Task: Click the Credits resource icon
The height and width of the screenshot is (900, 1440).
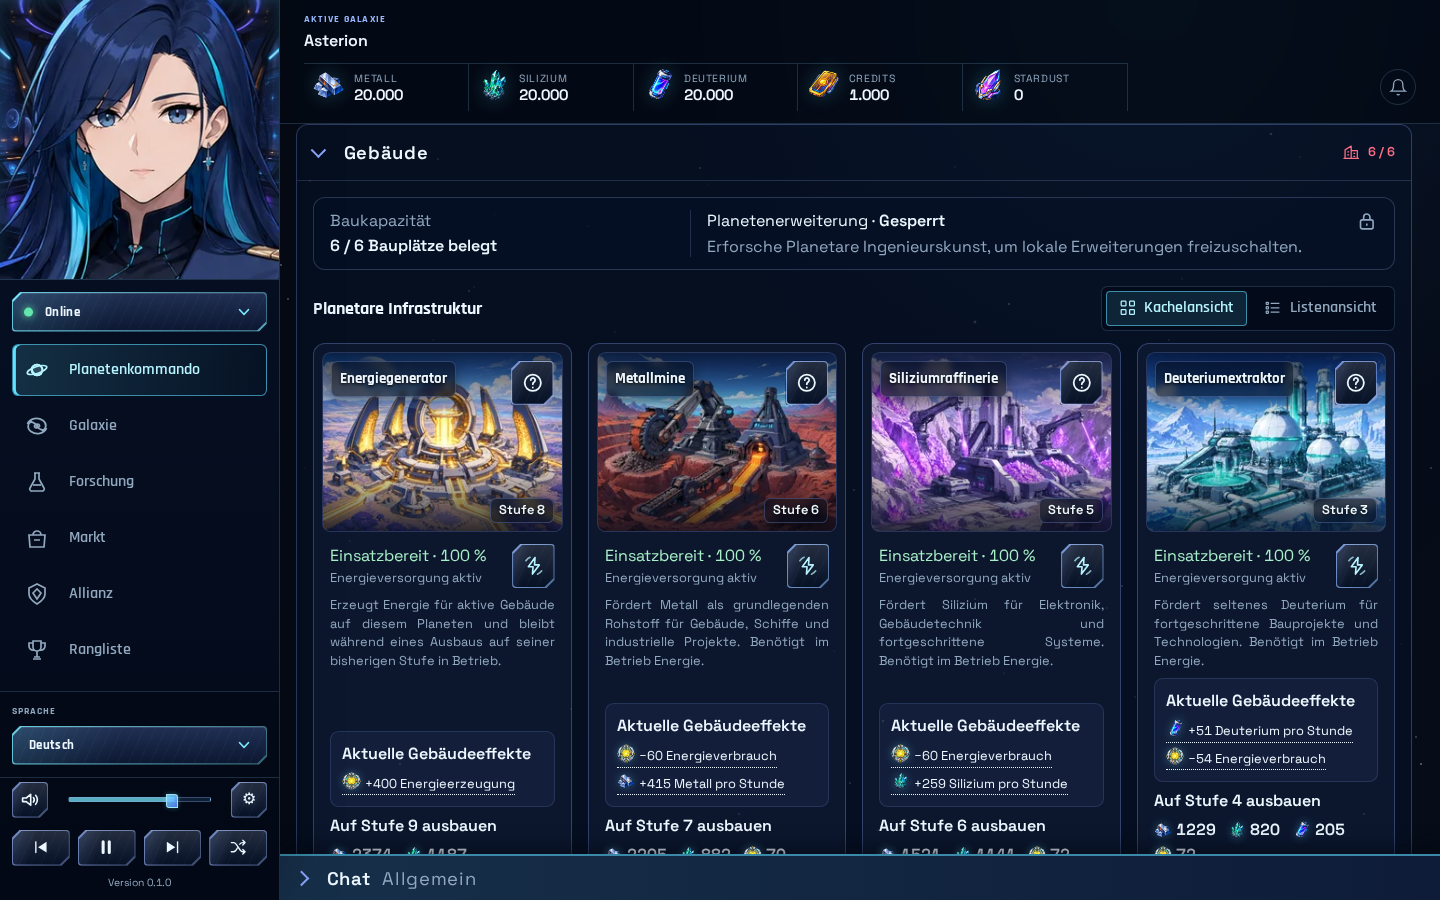Action: click(x=824, y=86)
